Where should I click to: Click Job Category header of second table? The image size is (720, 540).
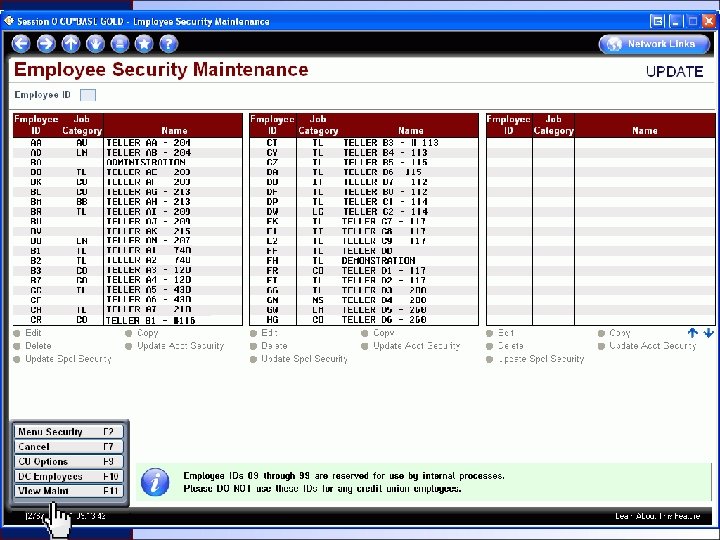point(318,125)
